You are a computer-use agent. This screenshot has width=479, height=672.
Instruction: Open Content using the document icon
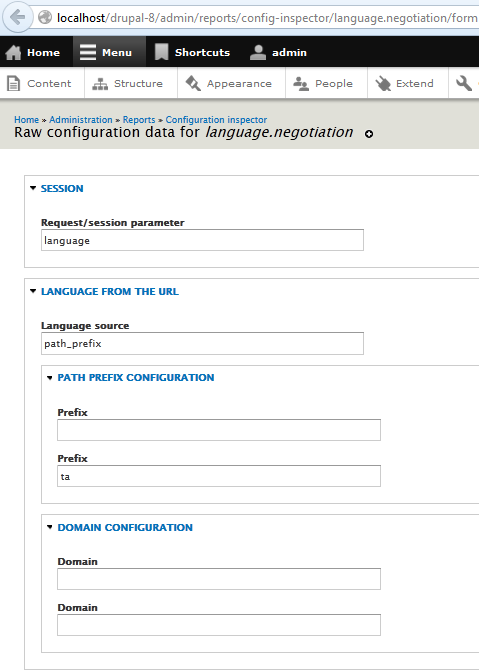pos(13,83)
